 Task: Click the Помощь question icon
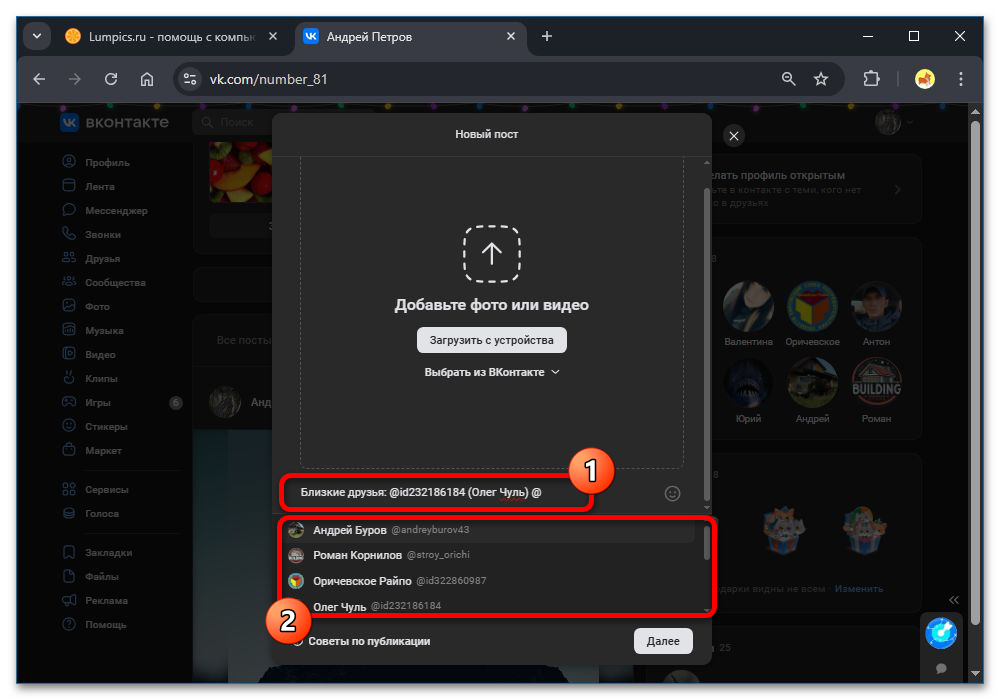pos(69,624)
